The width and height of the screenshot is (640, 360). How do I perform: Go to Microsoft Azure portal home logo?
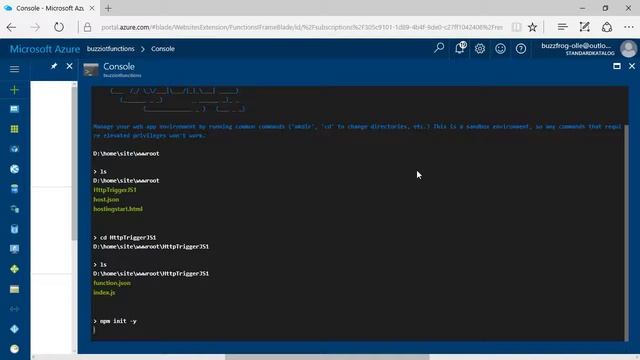click(x=45, y=49)
